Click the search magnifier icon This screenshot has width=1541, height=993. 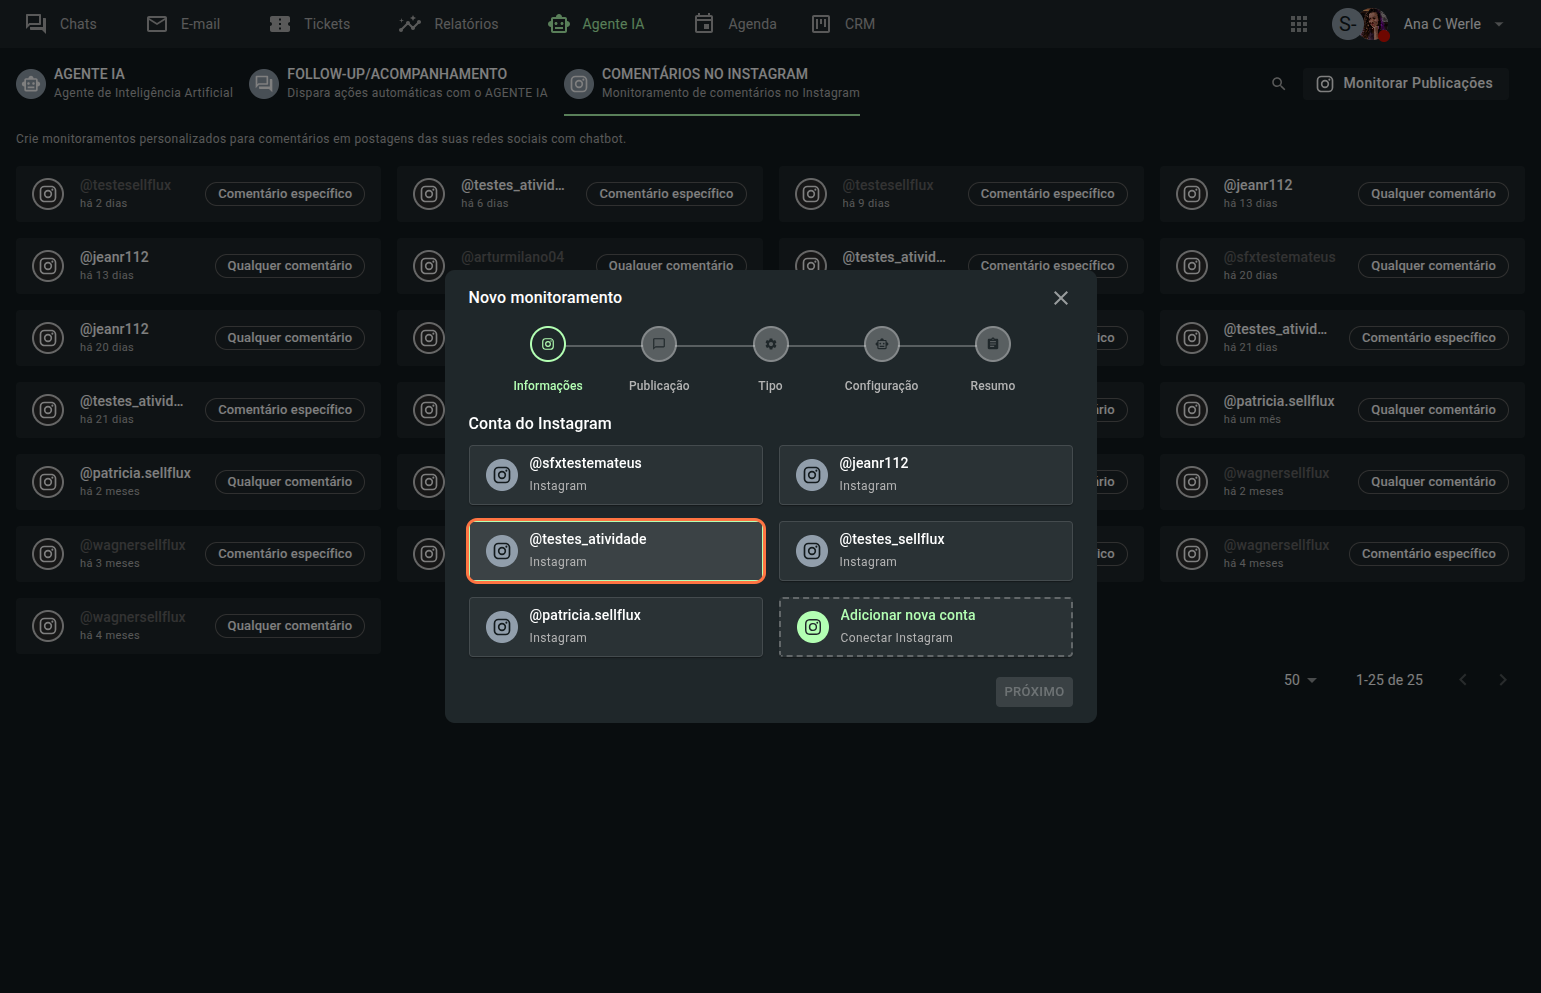[x=1278, y=84]
